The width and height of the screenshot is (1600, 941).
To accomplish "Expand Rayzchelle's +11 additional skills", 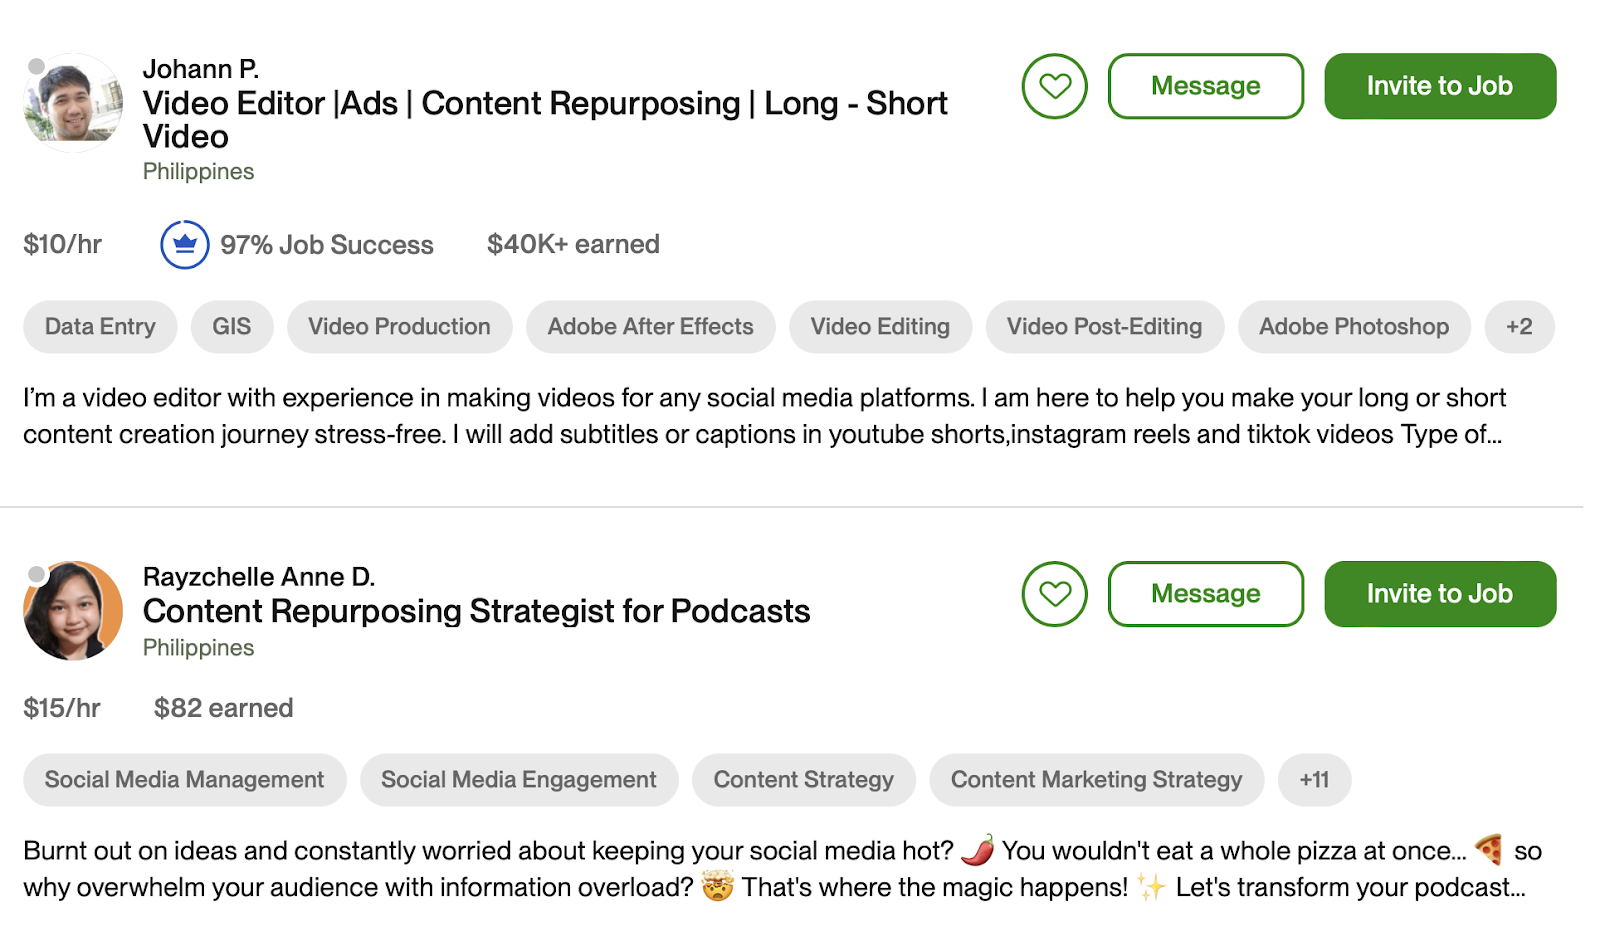I will [x=1314, y=780].
